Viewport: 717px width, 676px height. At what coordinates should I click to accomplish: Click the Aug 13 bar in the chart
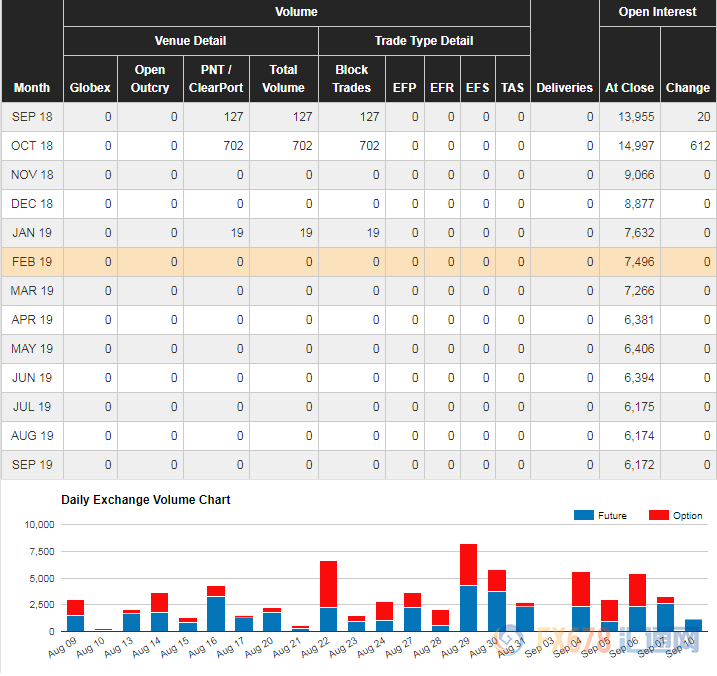[x=132, y=621]
